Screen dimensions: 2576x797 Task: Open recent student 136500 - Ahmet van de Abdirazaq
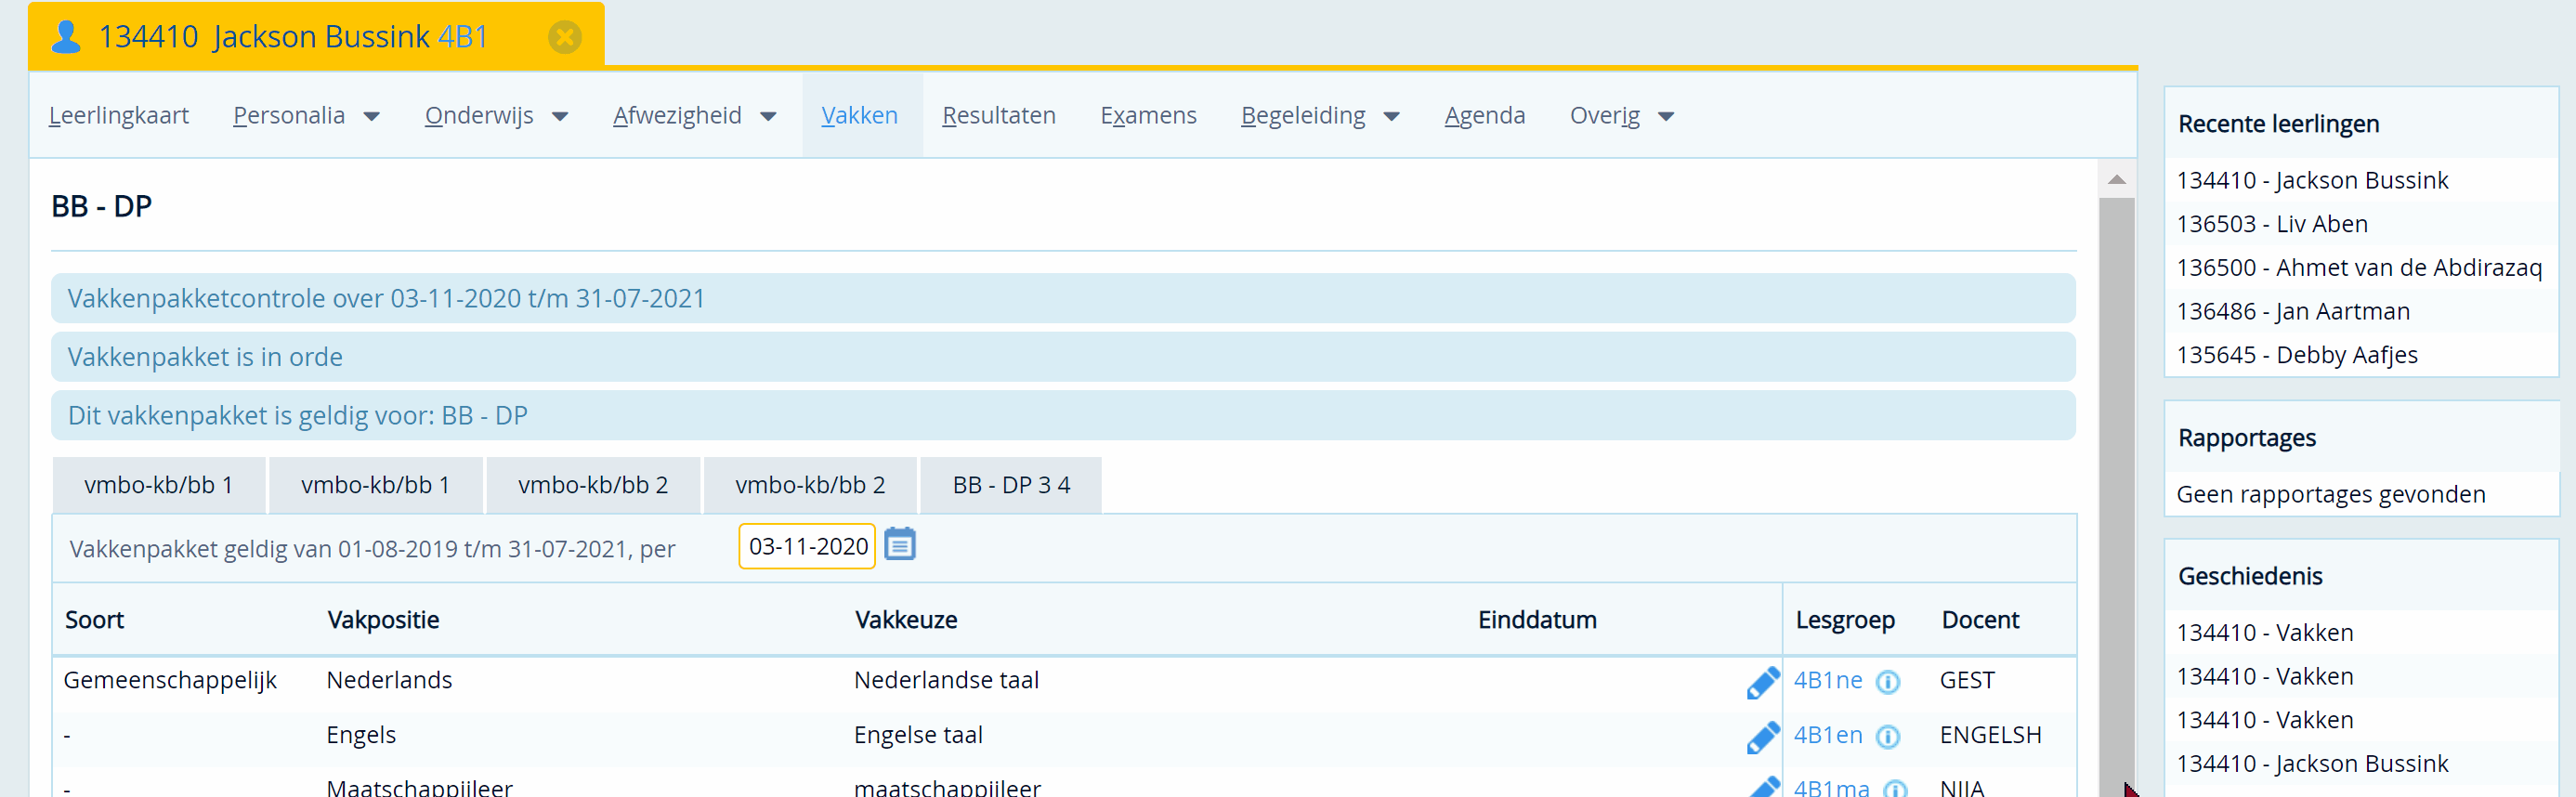2359,268
